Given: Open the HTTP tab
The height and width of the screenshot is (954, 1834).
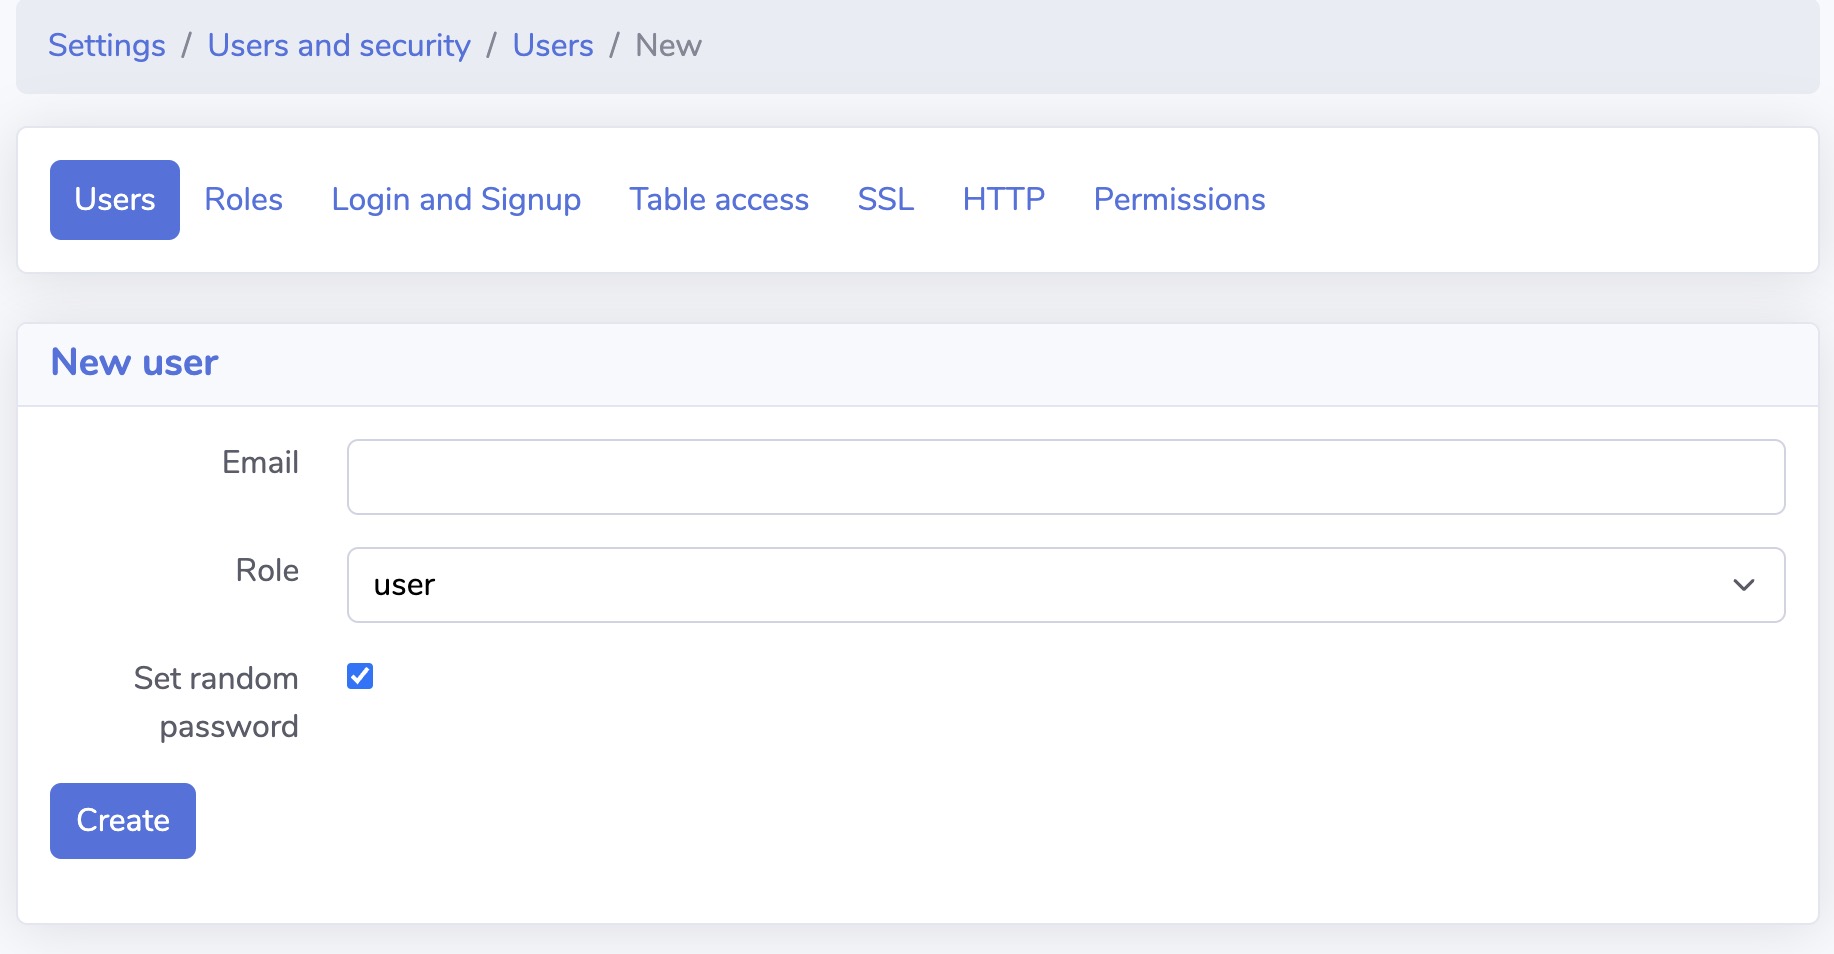Looking at the screenshot, I should pos(1003,199).
